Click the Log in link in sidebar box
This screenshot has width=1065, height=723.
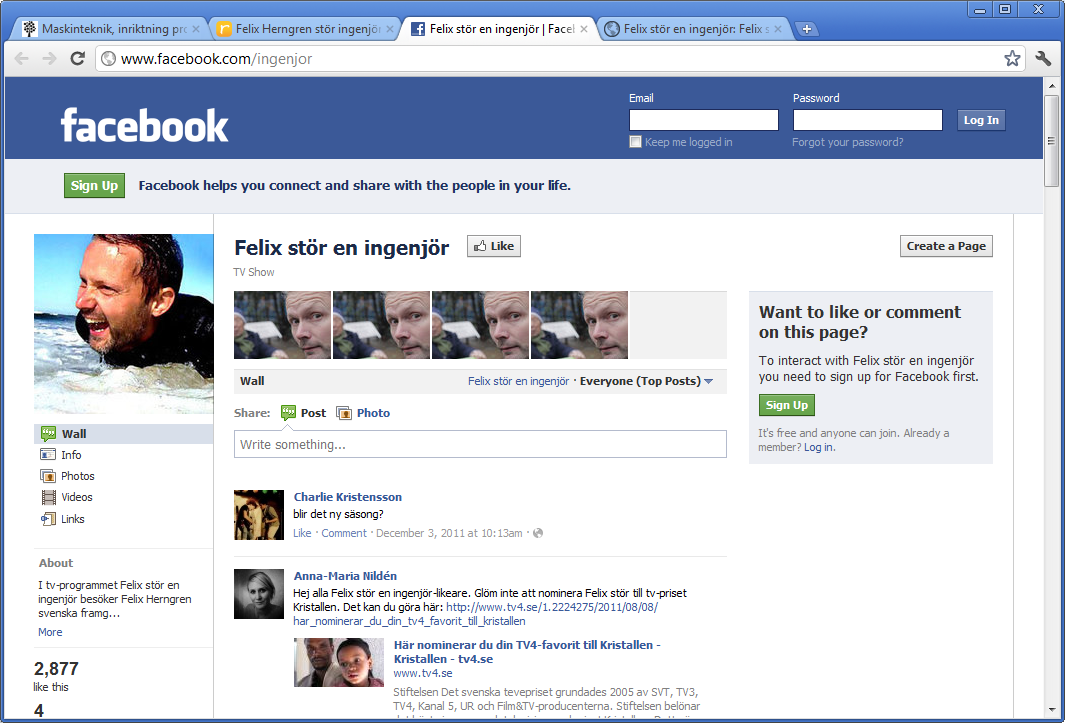818,447
